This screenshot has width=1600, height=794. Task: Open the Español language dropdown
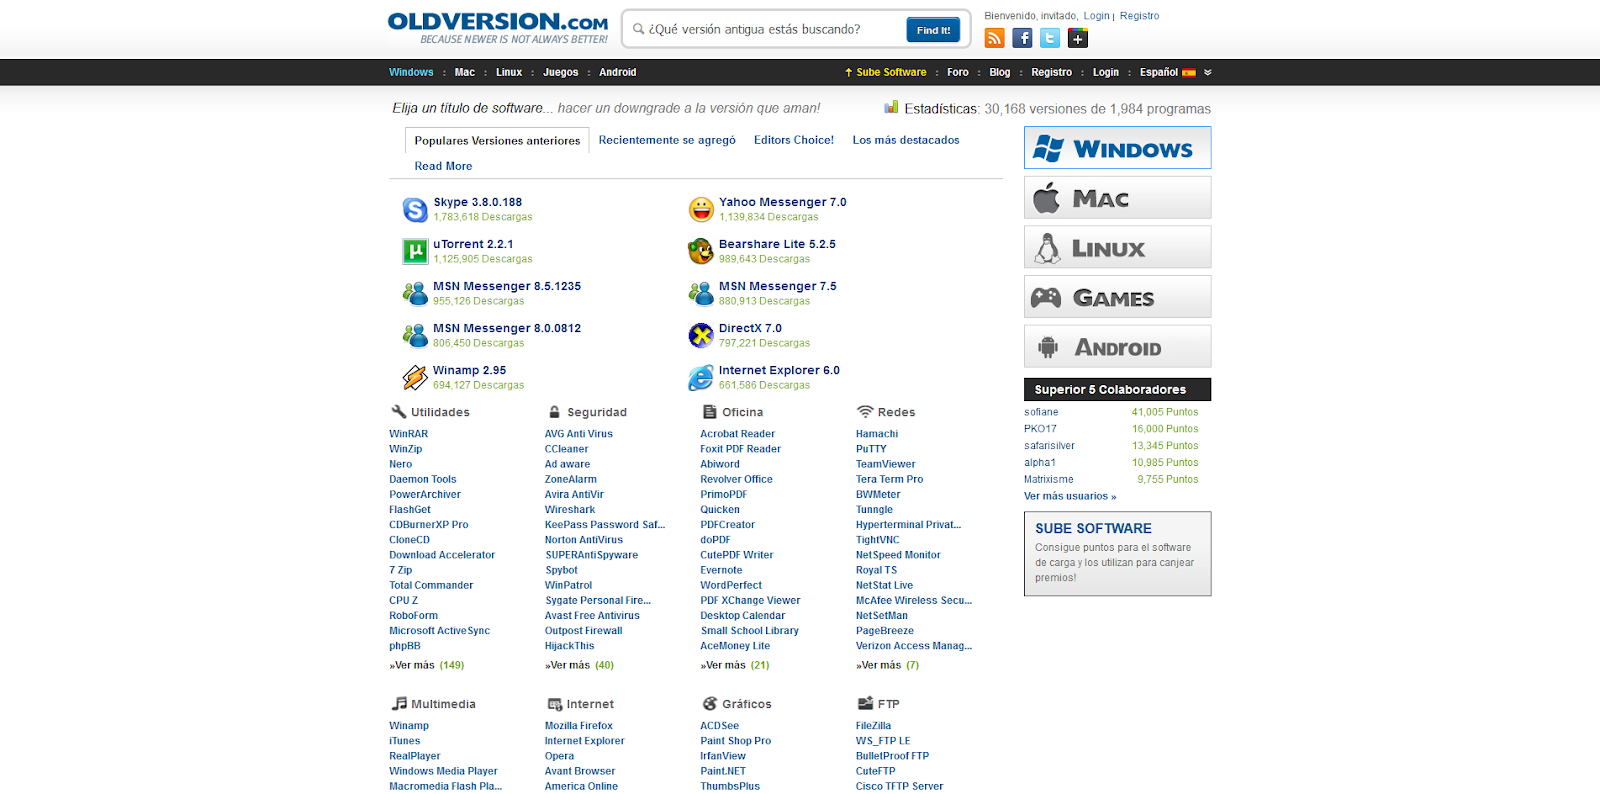1167,72
